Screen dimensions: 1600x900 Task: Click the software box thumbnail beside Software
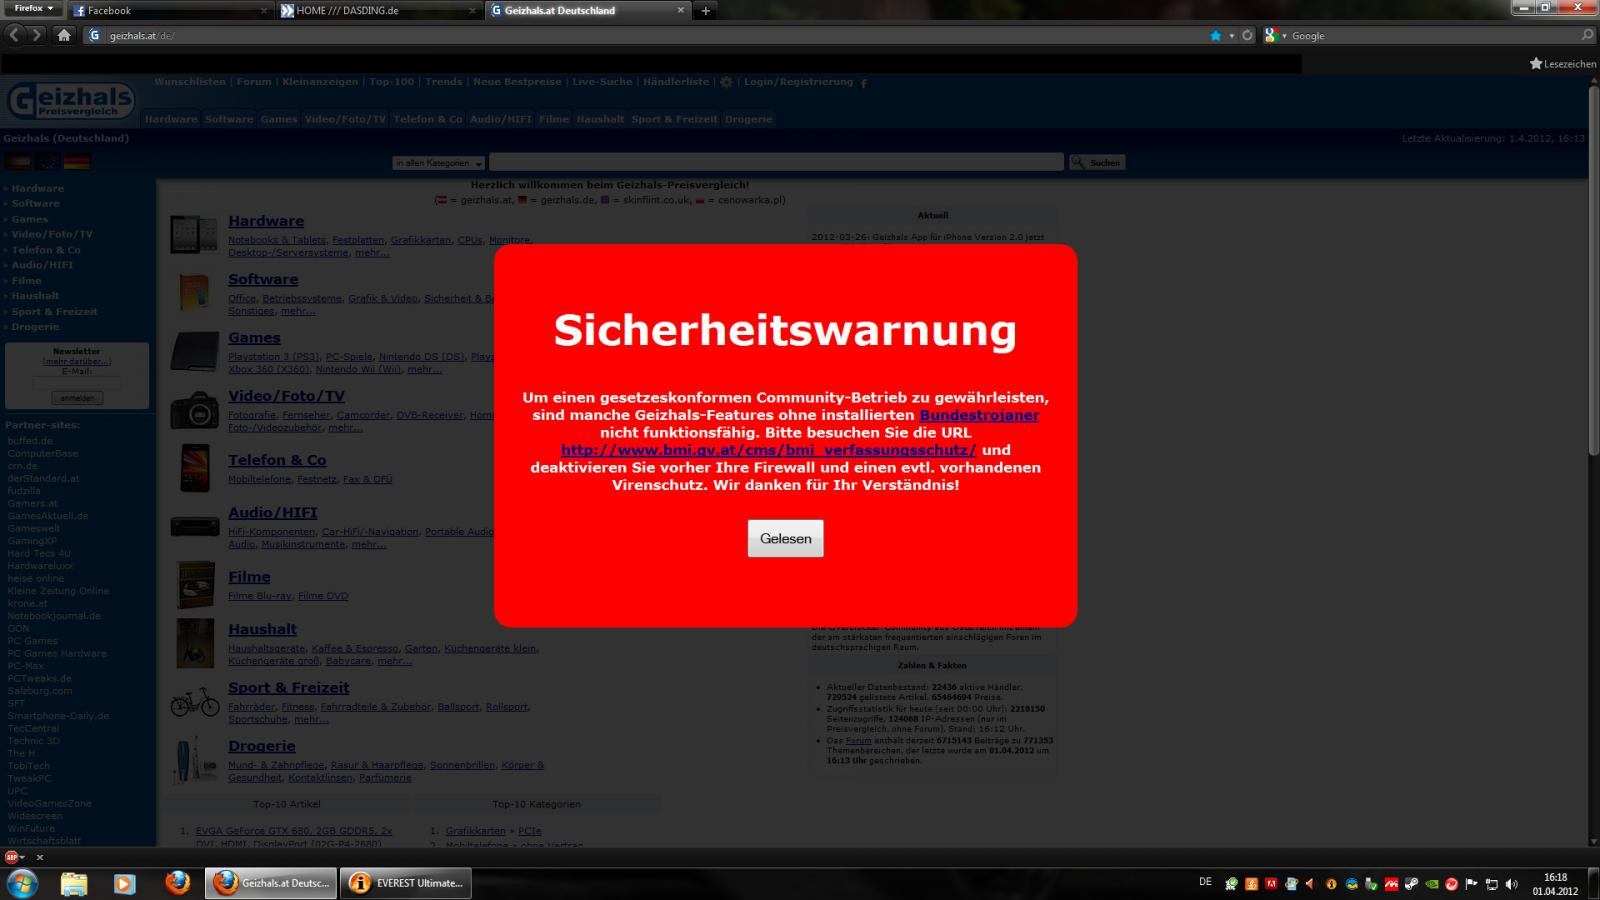194,292
